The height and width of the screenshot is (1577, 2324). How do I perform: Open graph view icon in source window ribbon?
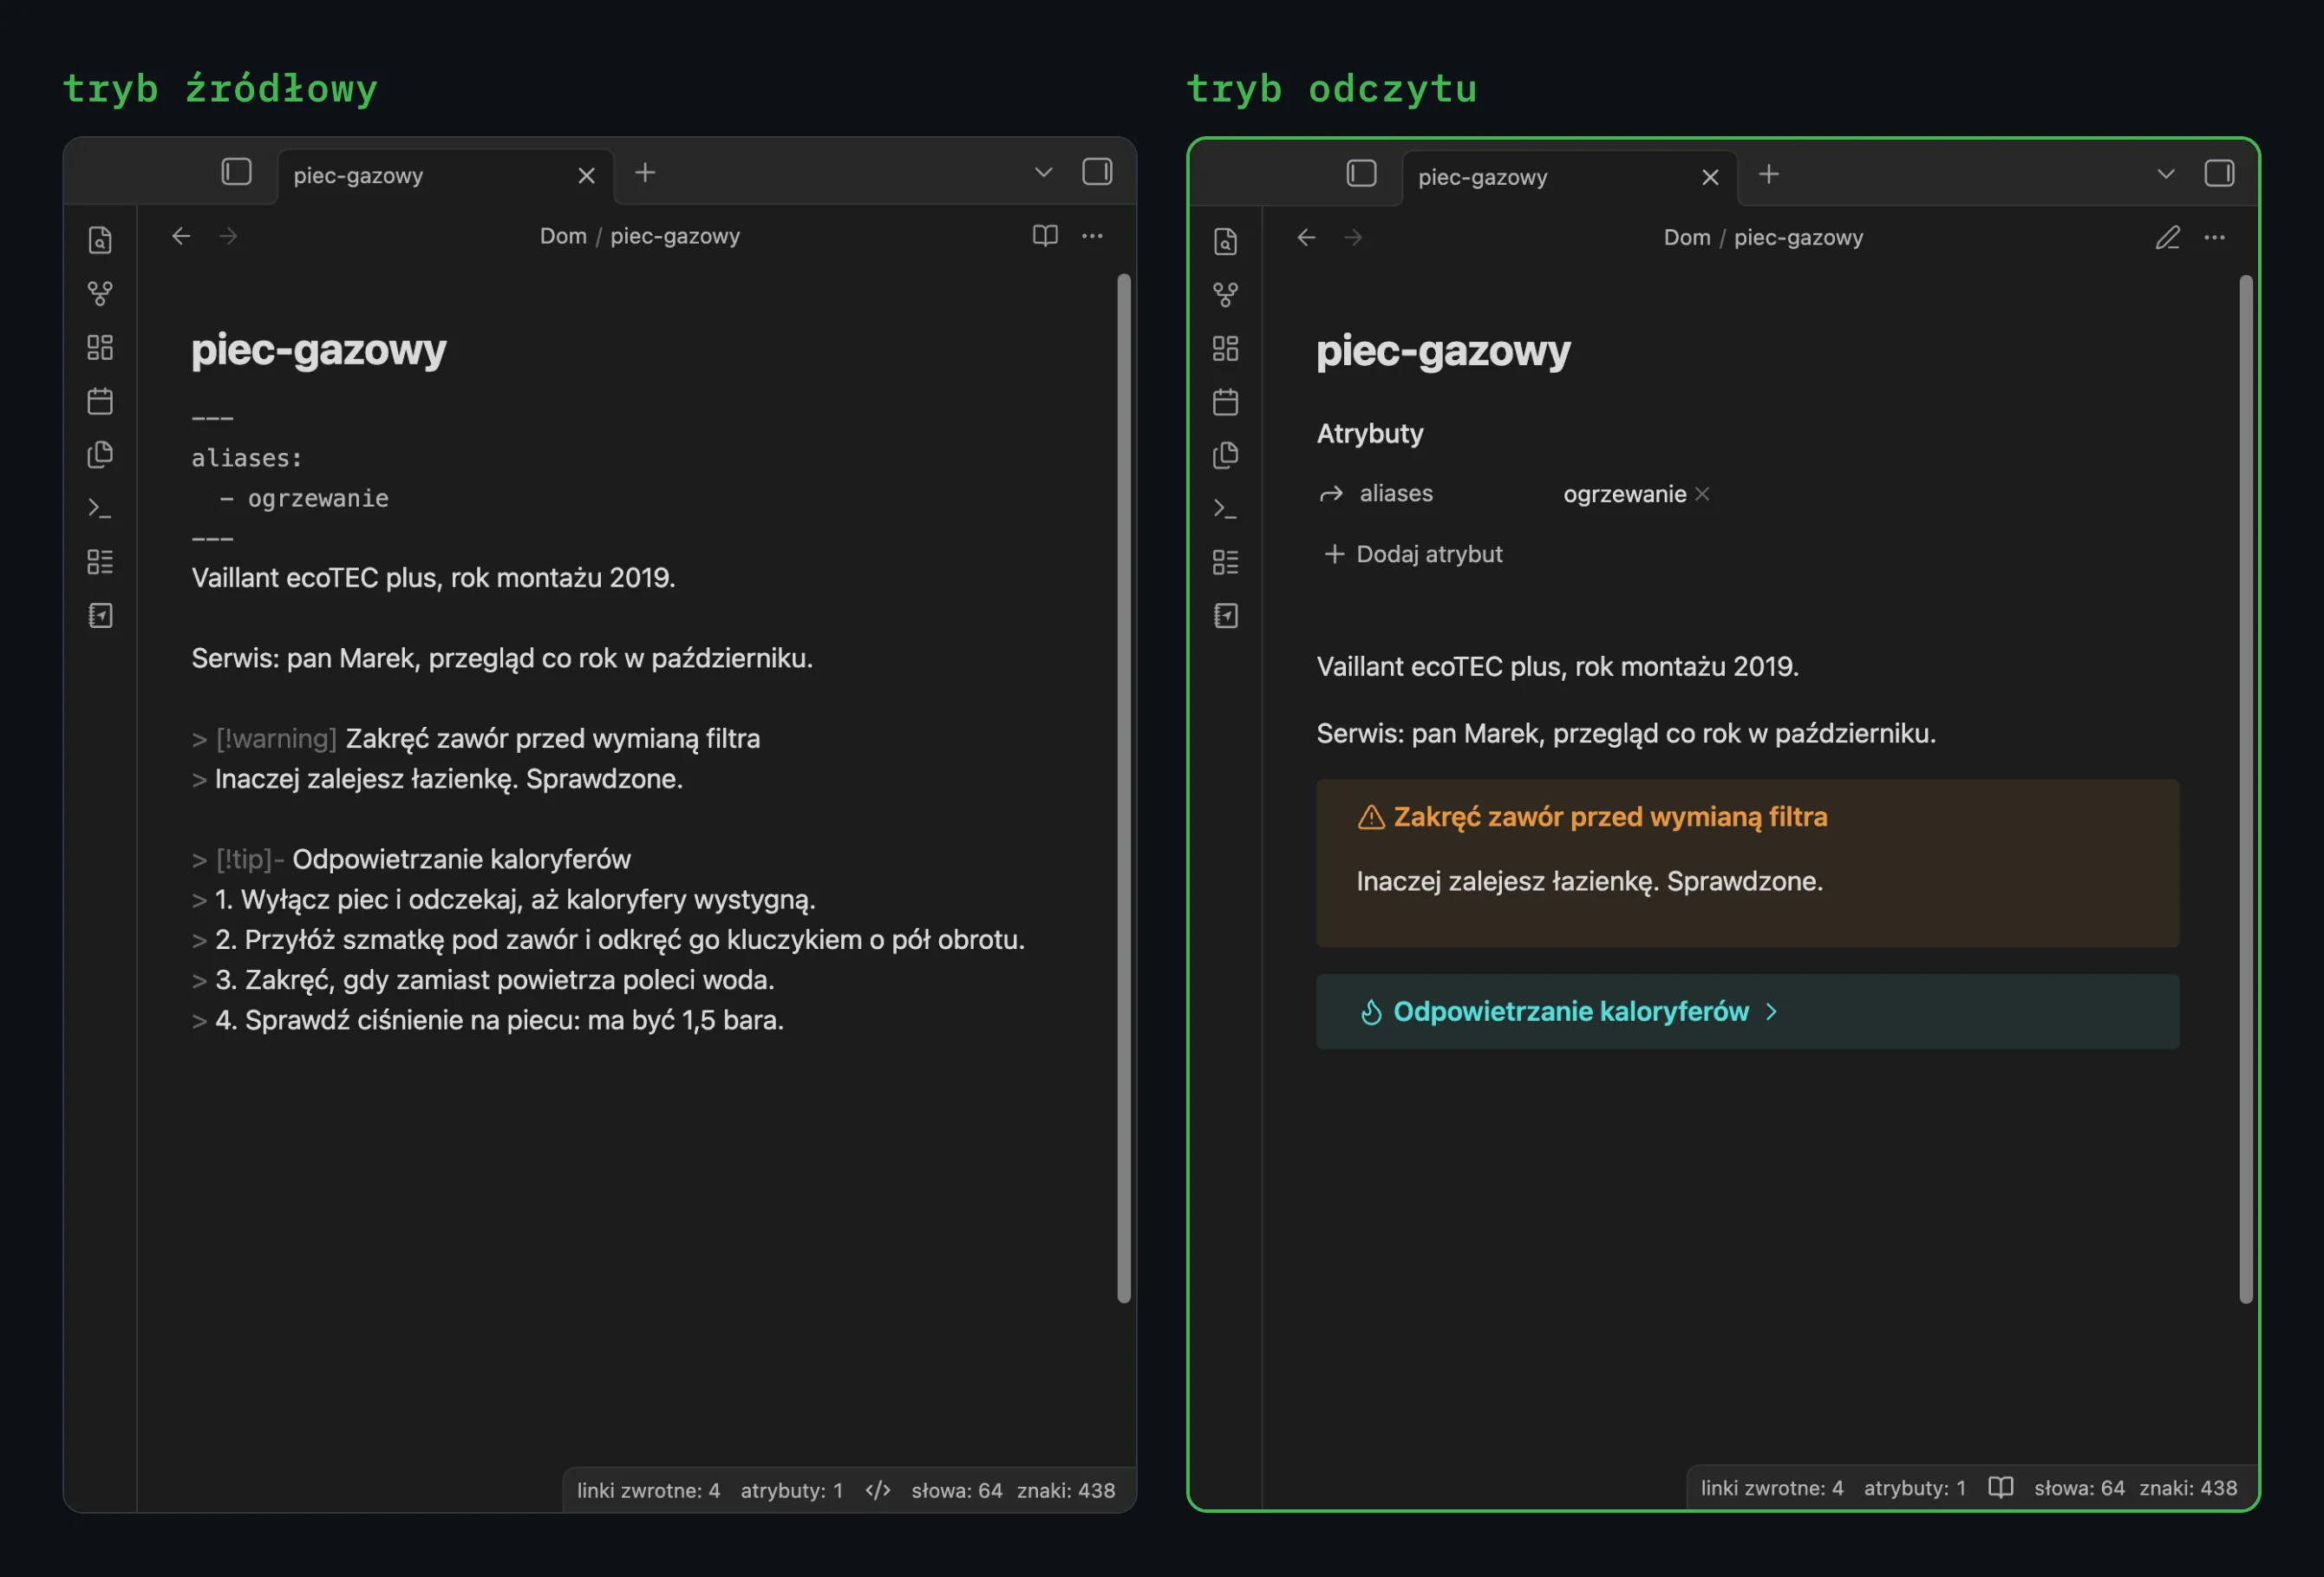point(100,294)
